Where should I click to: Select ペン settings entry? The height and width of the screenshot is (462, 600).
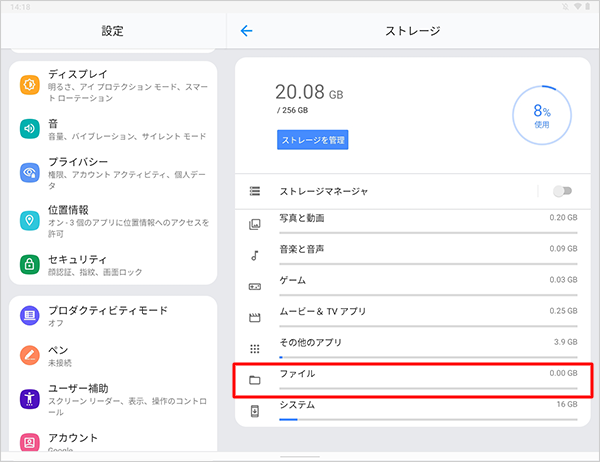[x=113, y=356]
